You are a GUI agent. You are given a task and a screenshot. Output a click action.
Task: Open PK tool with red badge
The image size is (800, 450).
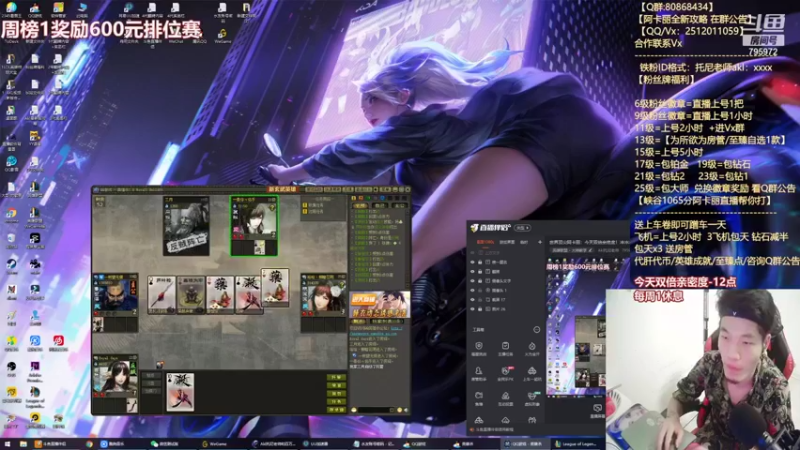point(505,373)
